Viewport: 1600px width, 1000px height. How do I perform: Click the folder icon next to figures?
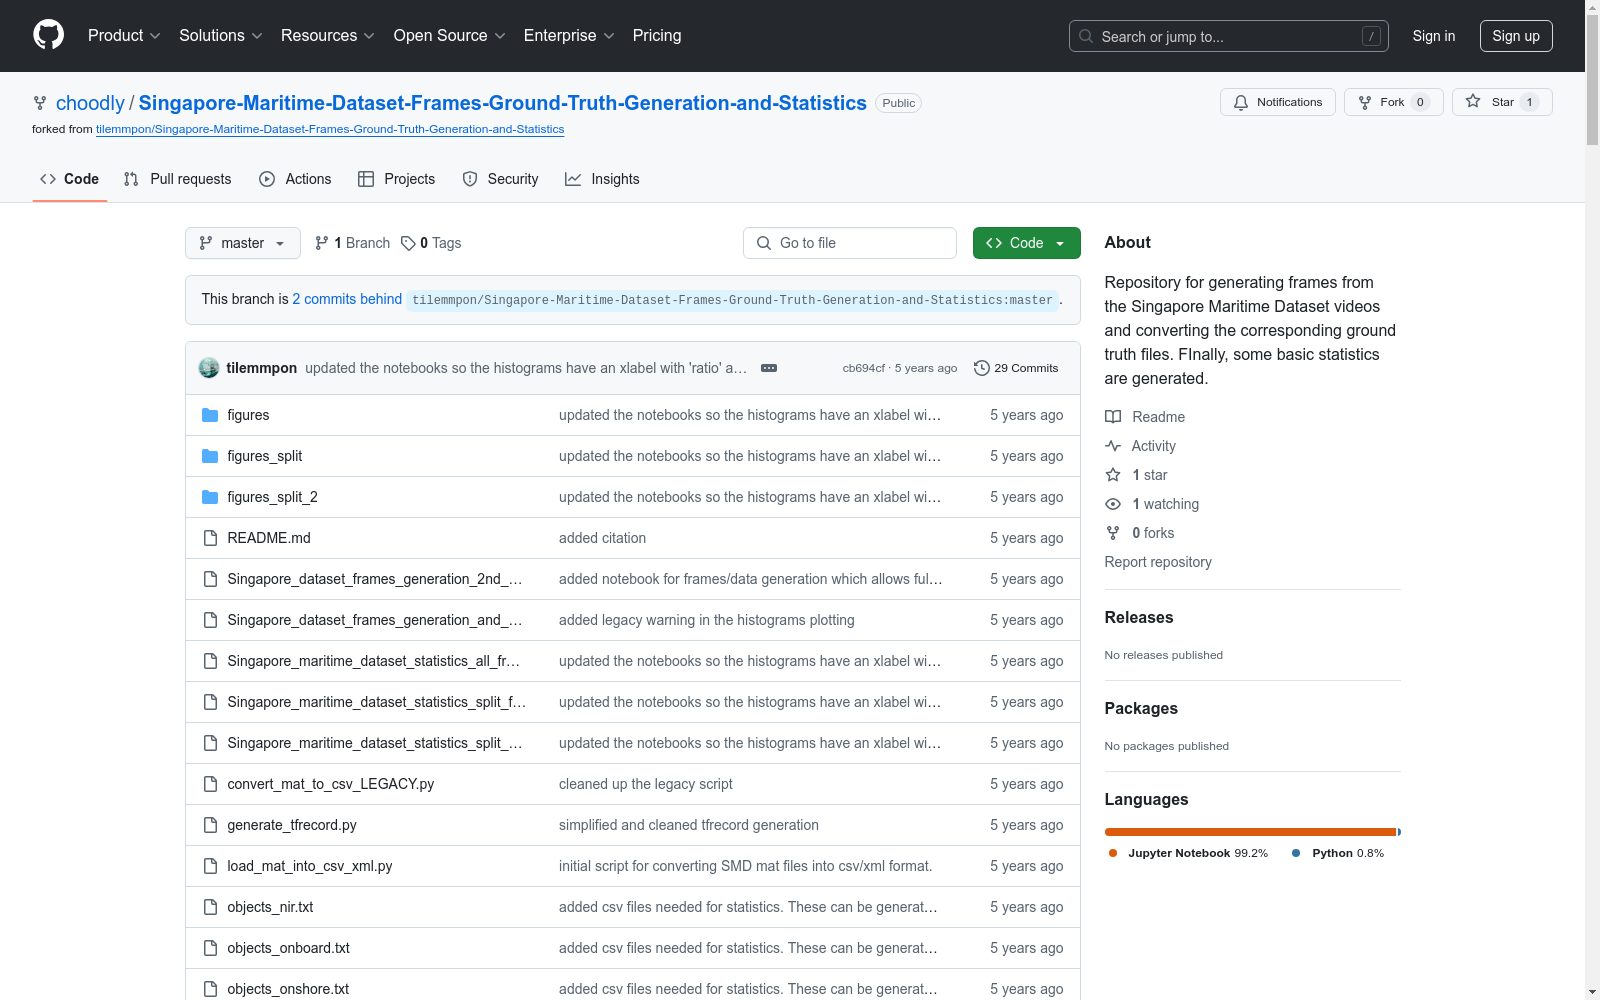coord(210,415)
